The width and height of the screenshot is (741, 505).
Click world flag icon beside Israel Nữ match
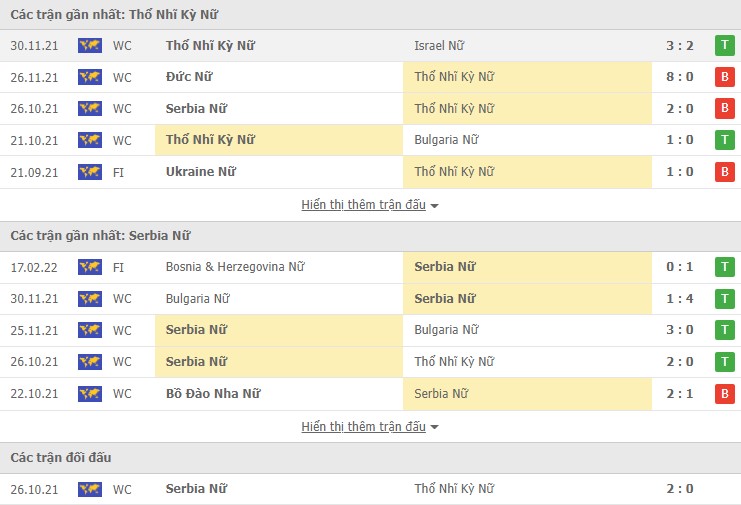90,45
